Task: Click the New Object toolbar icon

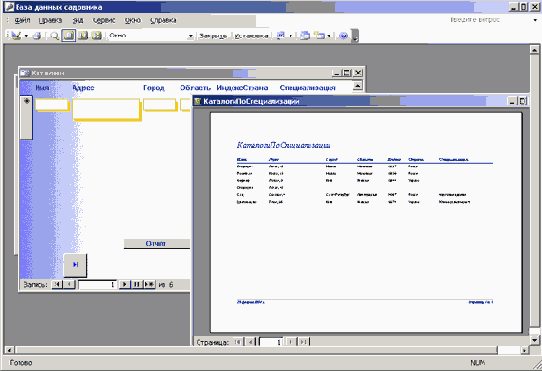Action: [x=319, y=36]
